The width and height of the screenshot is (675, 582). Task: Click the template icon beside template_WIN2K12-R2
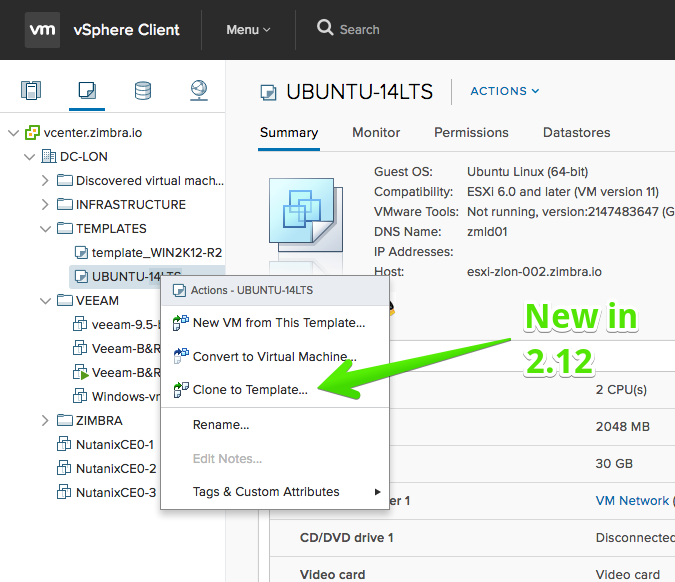[81, 252]
